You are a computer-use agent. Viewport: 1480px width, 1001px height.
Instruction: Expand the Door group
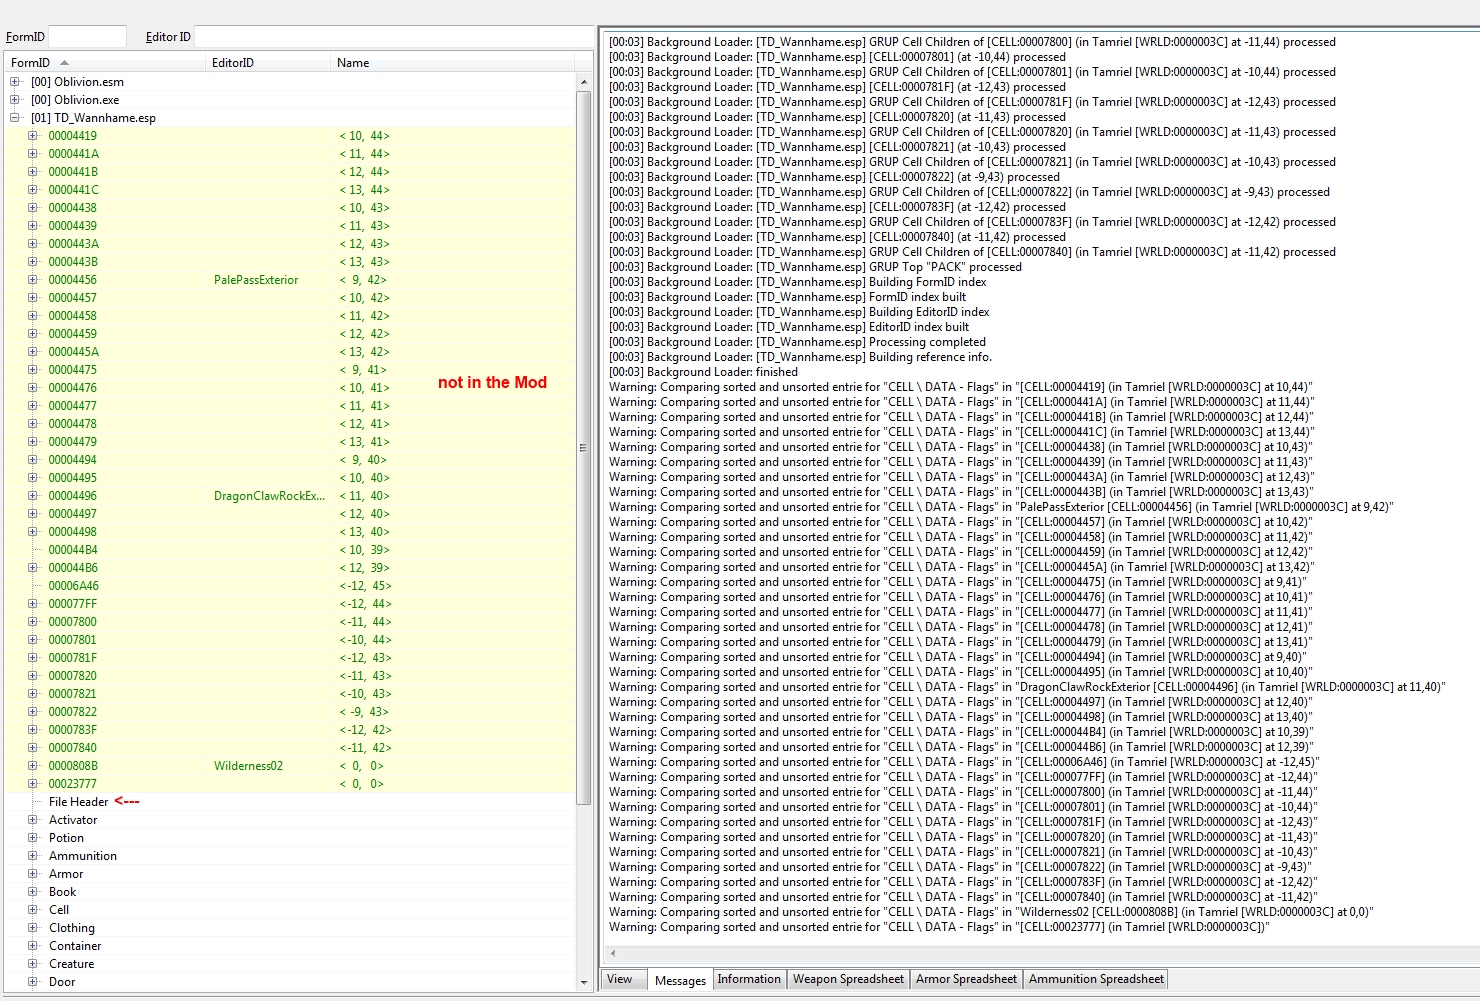pos(33,982)
